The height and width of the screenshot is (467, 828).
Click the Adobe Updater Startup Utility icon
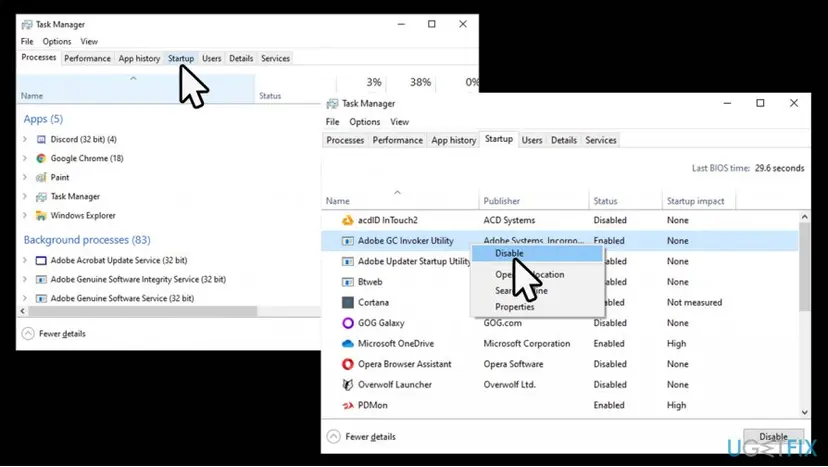point(347,261)
